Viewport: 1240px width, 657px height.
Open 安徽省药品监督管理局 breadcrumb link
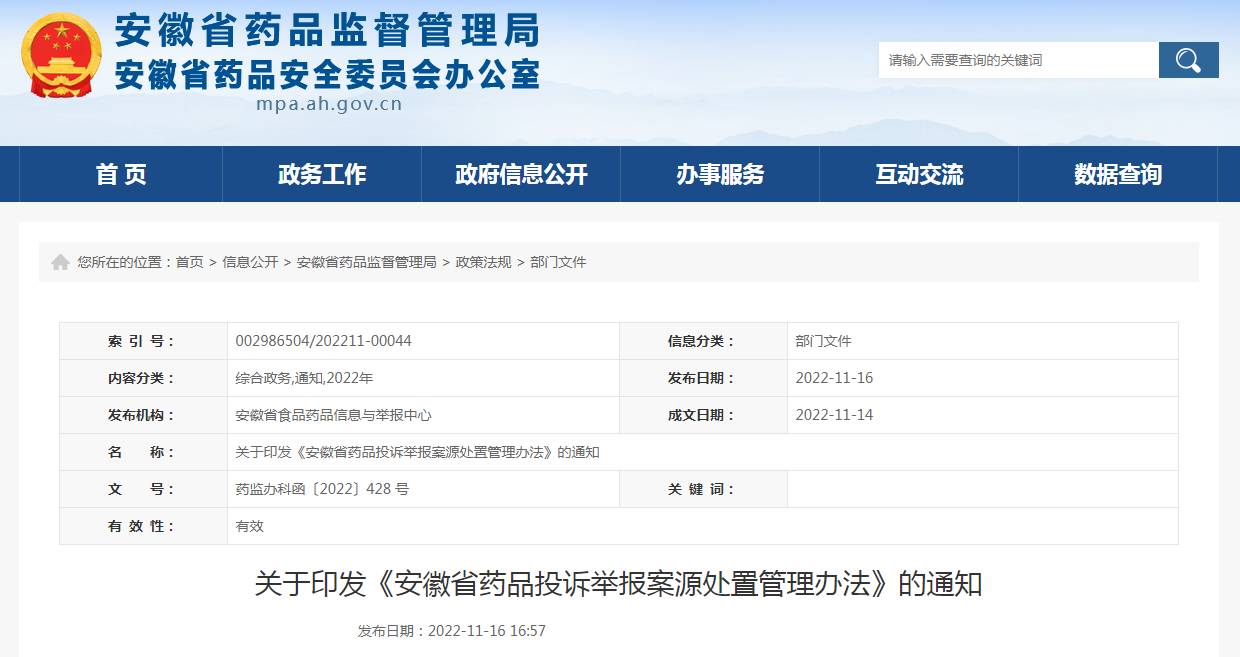[x=367, y=262]
